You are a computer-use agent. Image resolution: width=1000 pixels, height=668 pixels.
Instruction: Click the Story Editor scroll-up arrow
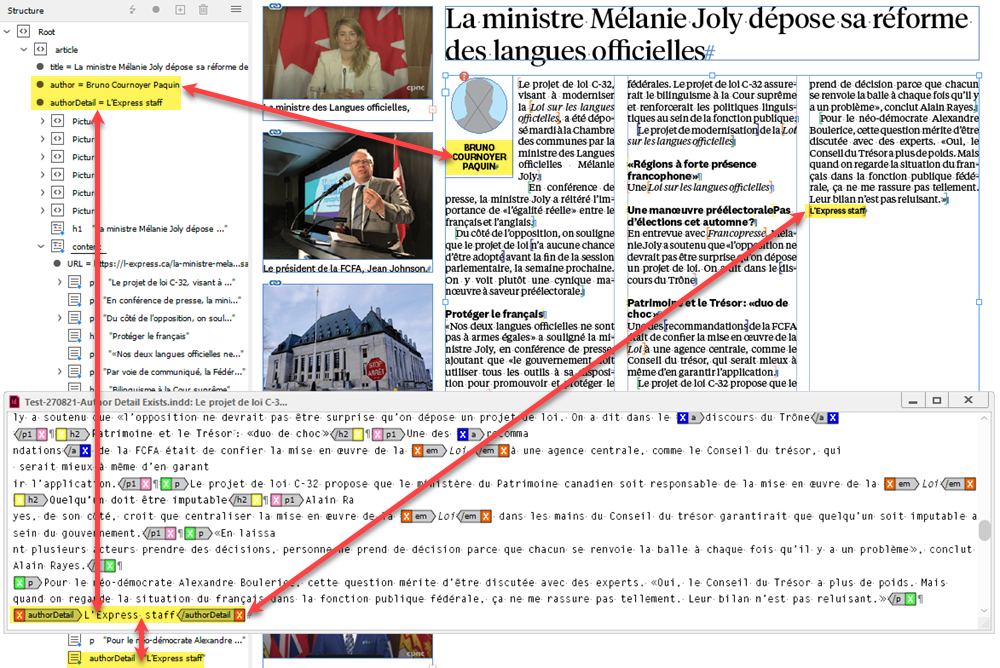click(x=985, y=419)
